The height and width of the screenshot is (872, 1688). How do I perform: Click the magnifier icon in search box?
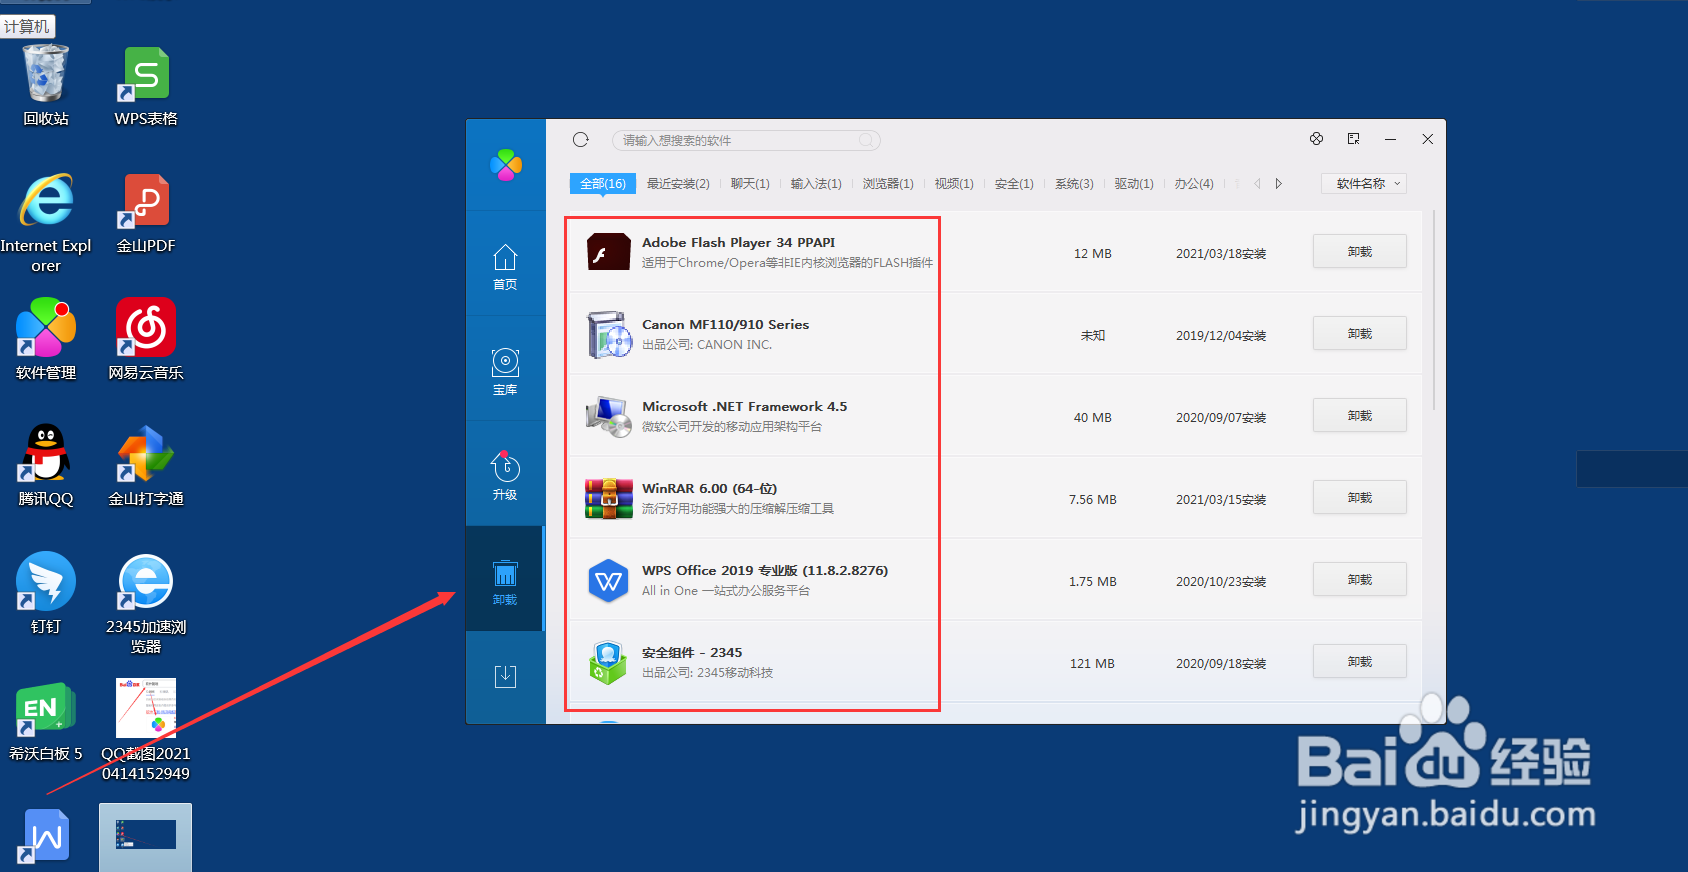tap(866, 140)
